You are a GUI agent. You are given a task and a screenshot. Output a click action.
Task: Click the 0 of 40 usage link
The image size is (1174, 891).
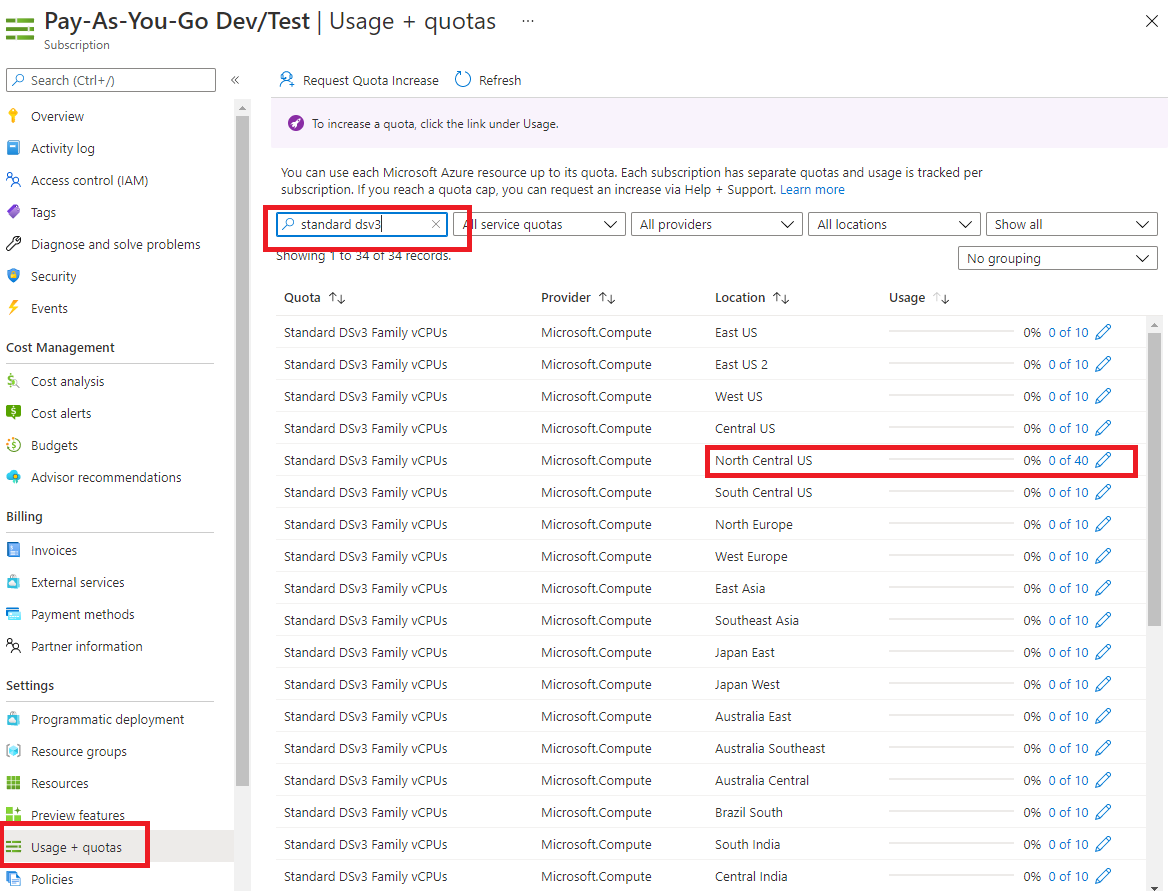[1068, 460]
